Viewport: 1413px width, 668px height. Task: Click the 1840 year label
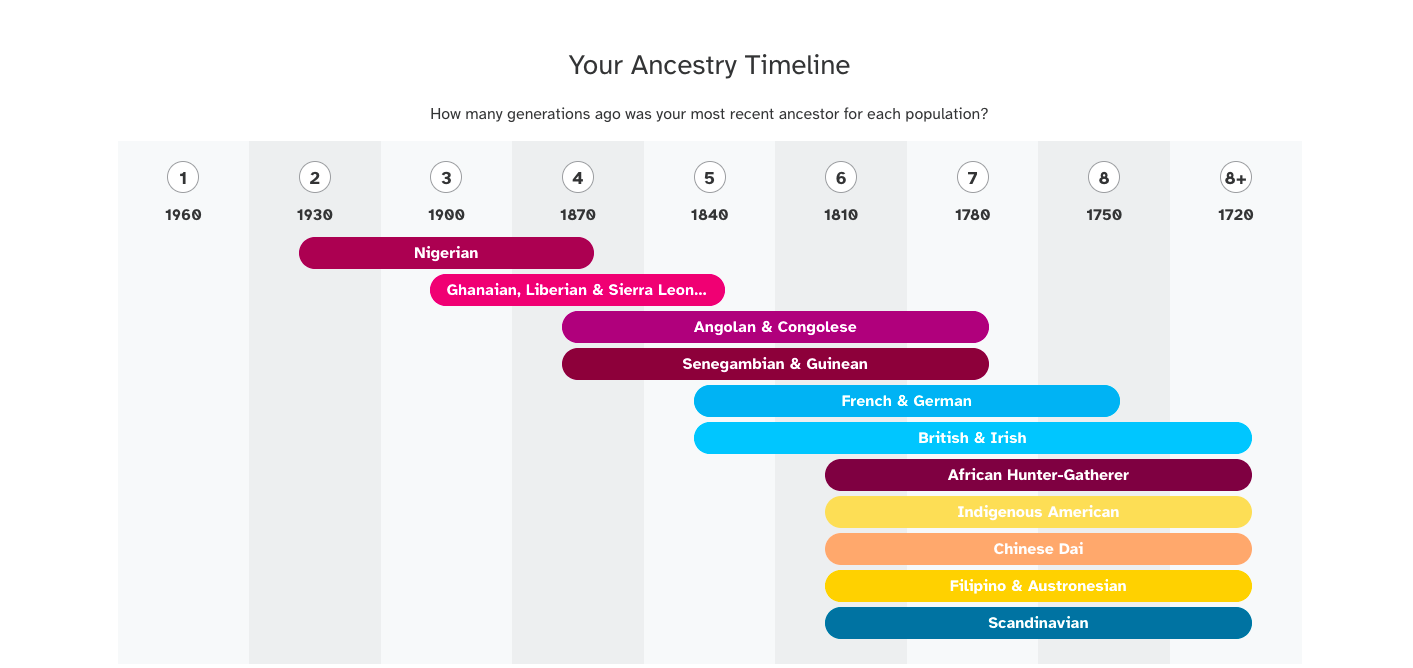pos(709,215)
